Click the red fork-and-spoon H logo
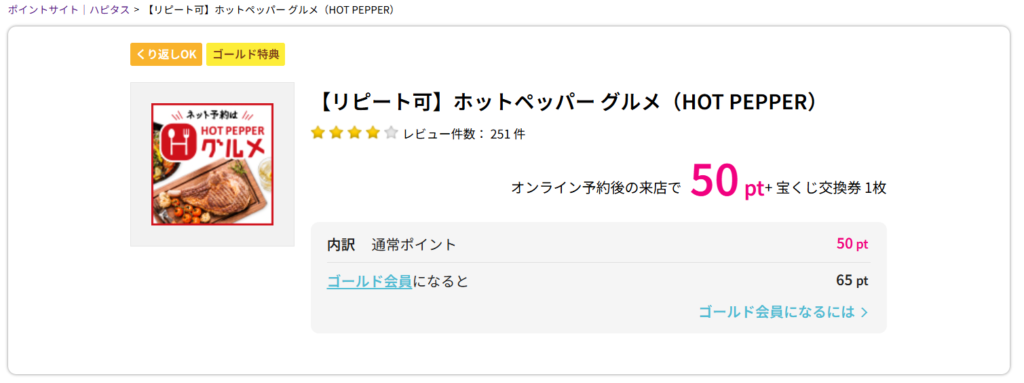 point(175,140)
